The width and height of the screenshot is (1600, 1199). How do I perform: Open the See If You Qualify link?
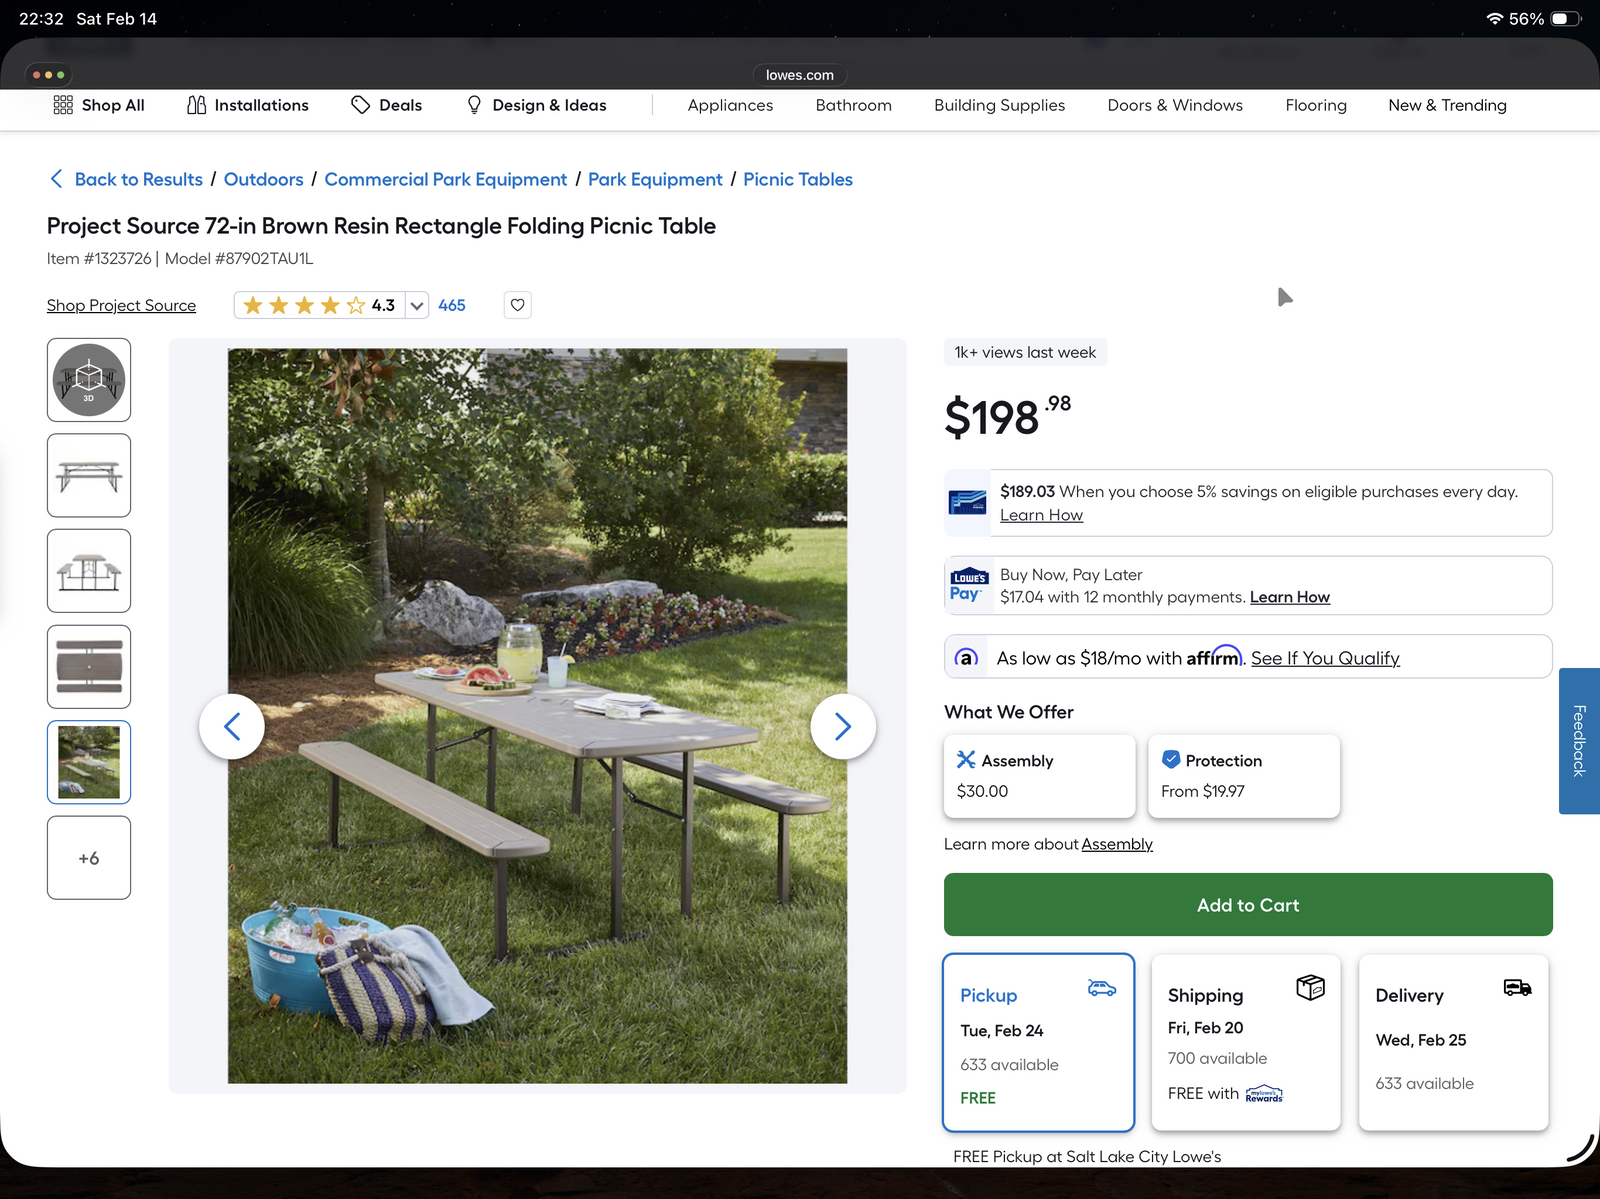click(x=1324, y=658)
